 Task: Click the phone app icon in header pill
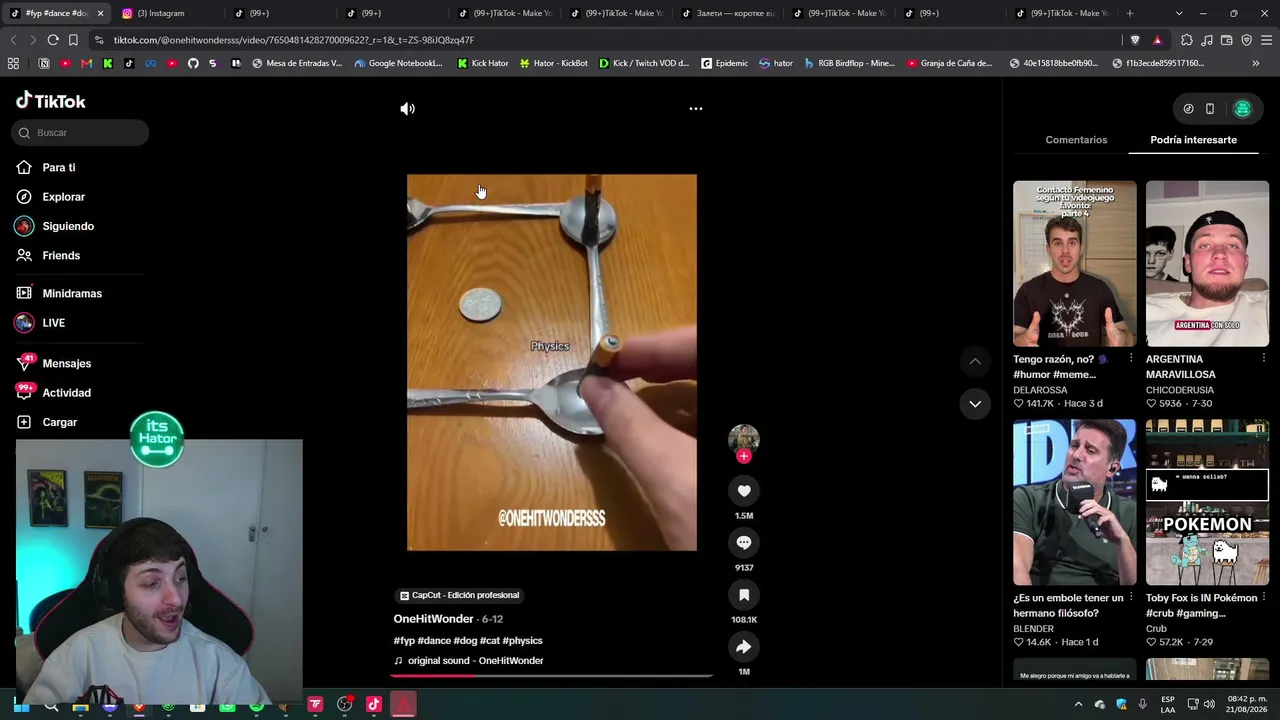1210,109
